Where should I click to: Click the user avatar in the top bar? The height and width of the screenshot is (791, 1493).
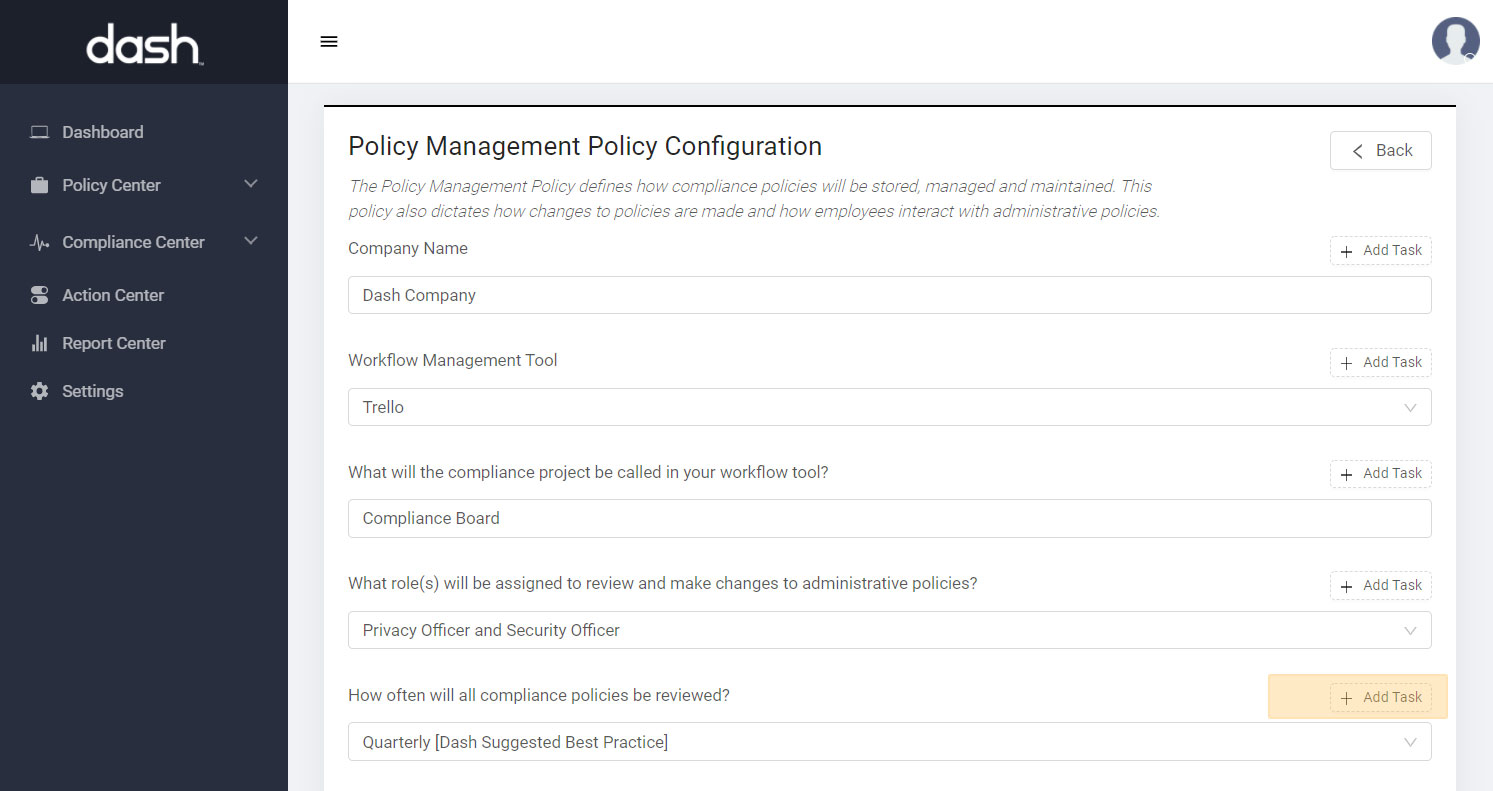(1455, 41)
